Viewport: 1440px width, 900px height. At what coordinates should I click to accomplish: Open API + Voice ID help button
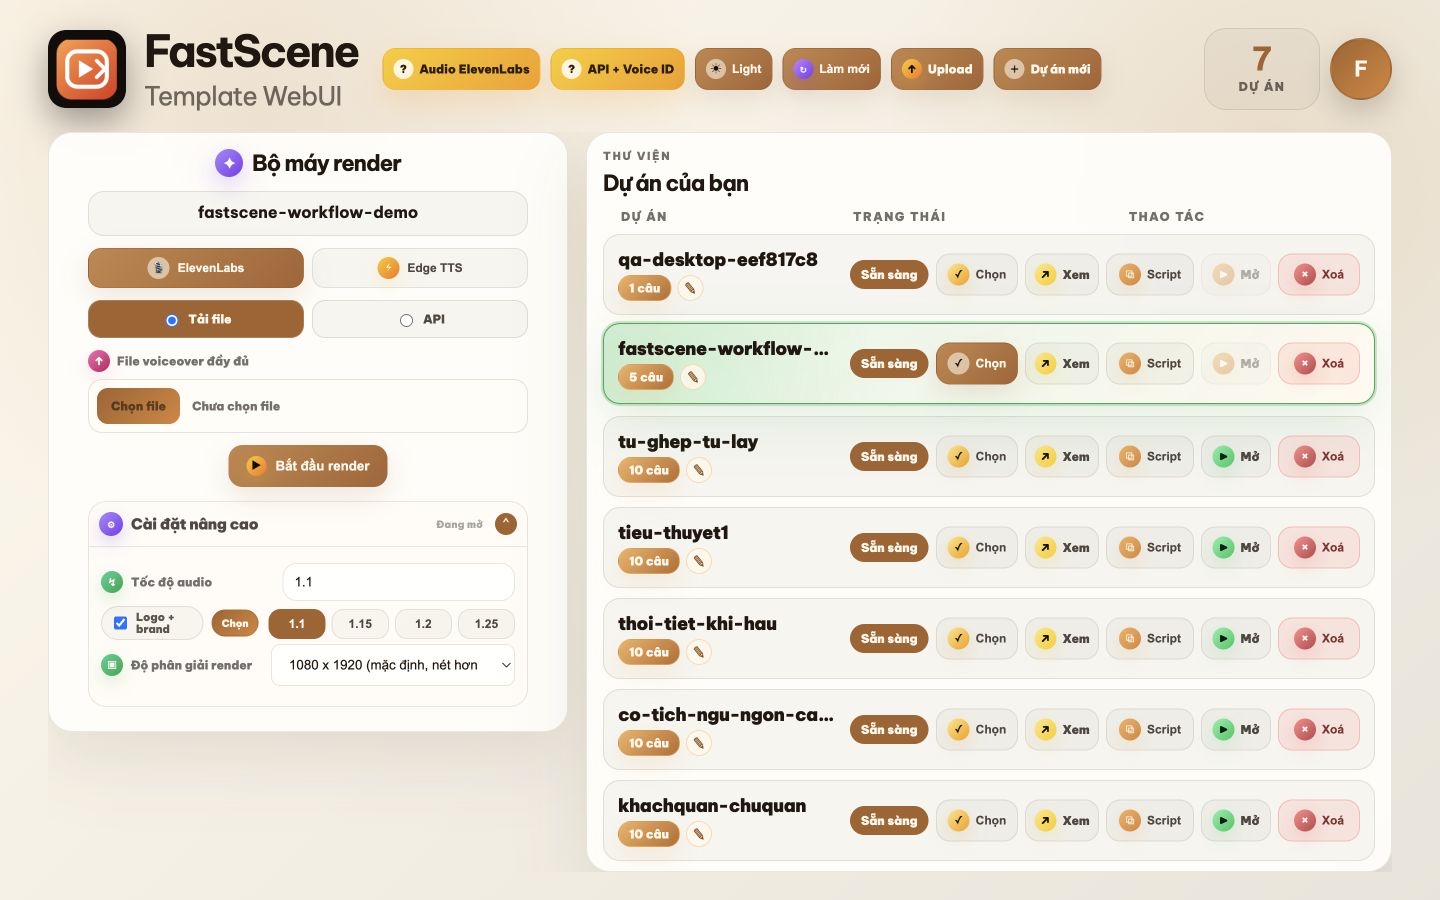618,69
